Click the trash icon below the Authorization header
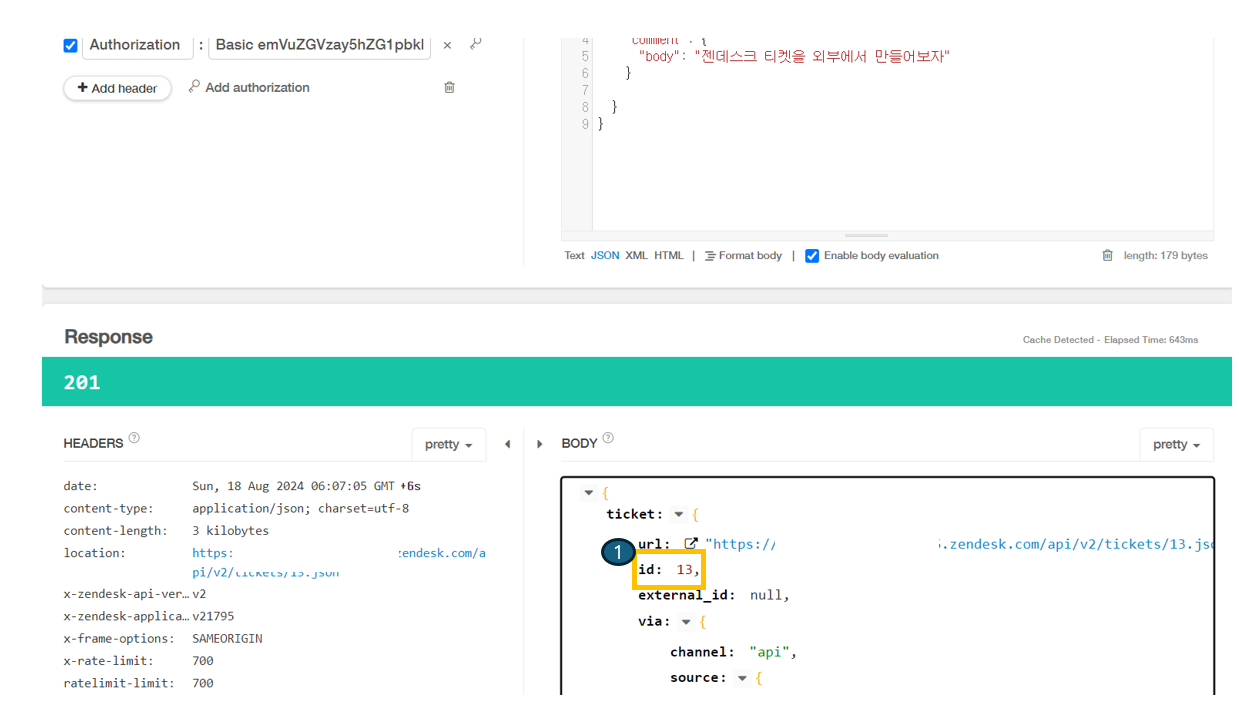Screen dimensions: 1239x717 point(449,88)
